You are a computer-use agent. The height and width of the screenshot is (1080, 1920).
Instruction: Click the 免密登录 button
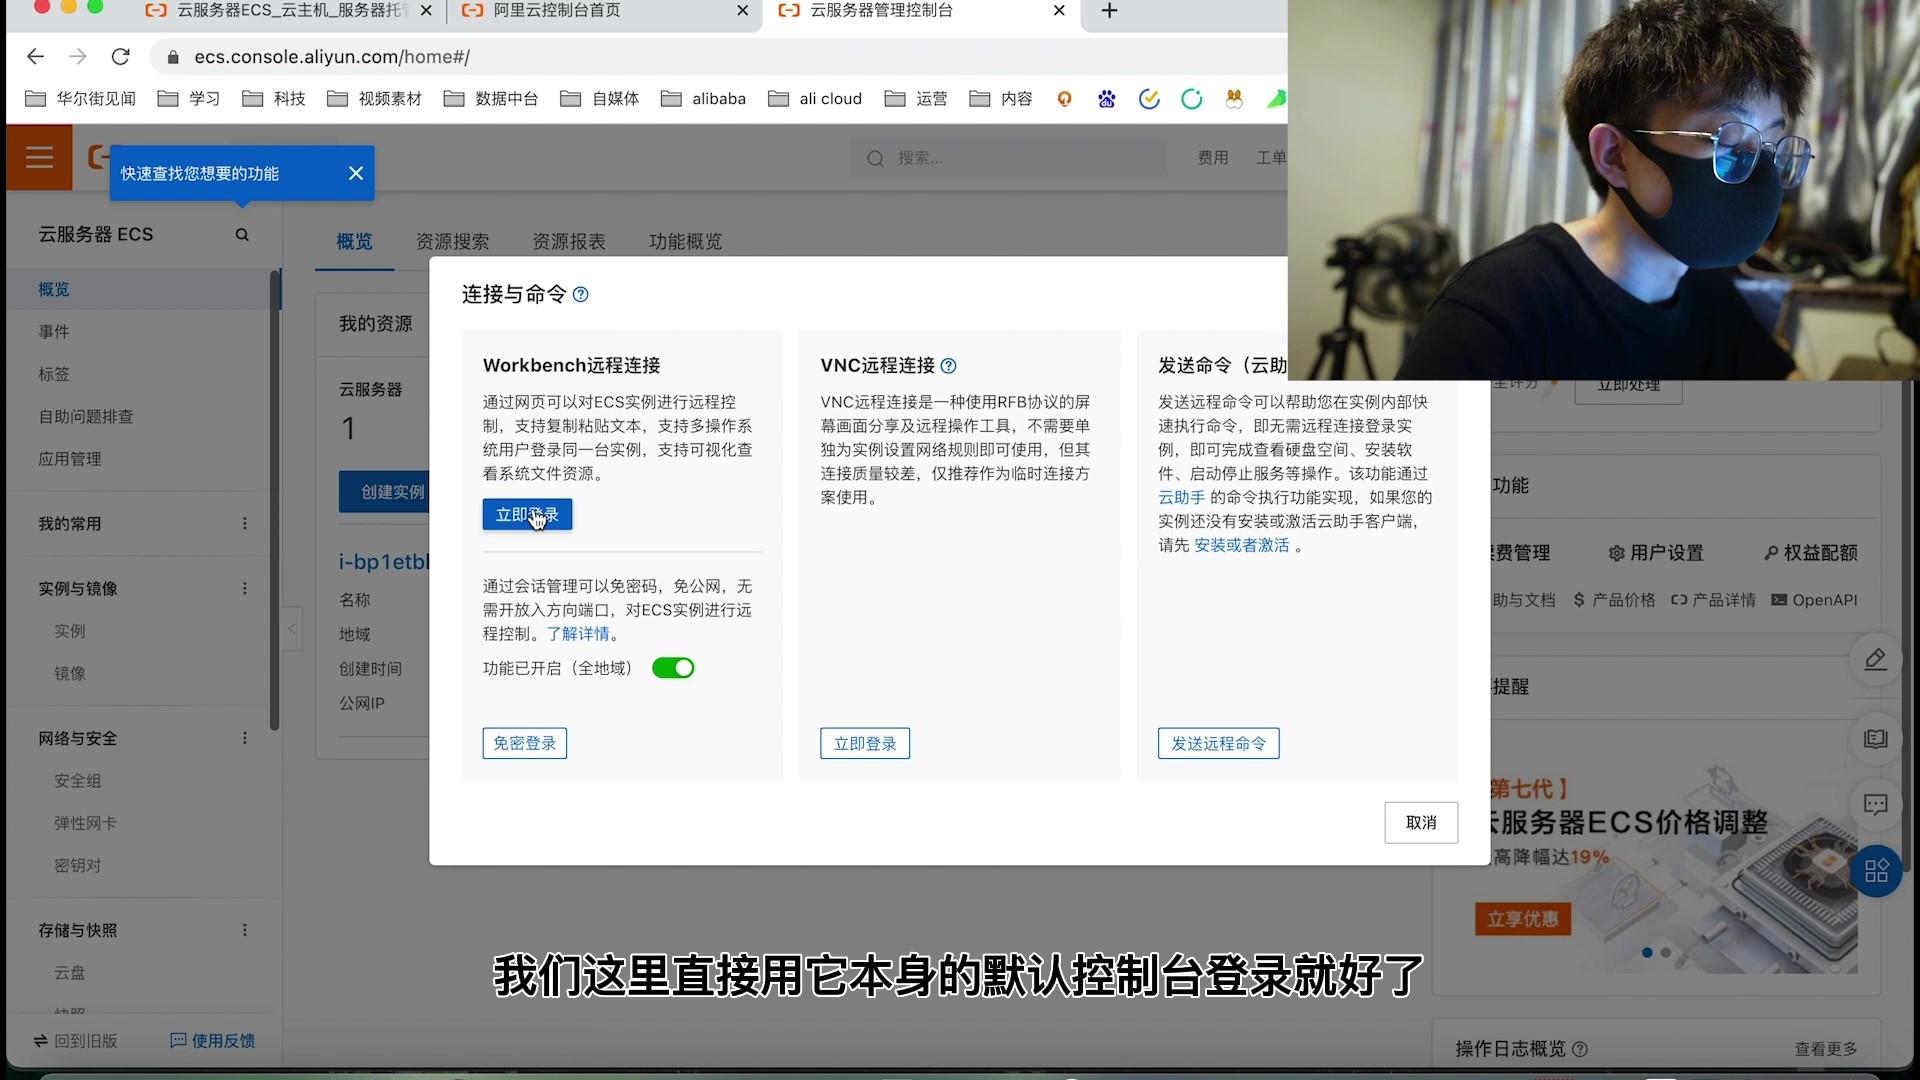pos(524,743)
